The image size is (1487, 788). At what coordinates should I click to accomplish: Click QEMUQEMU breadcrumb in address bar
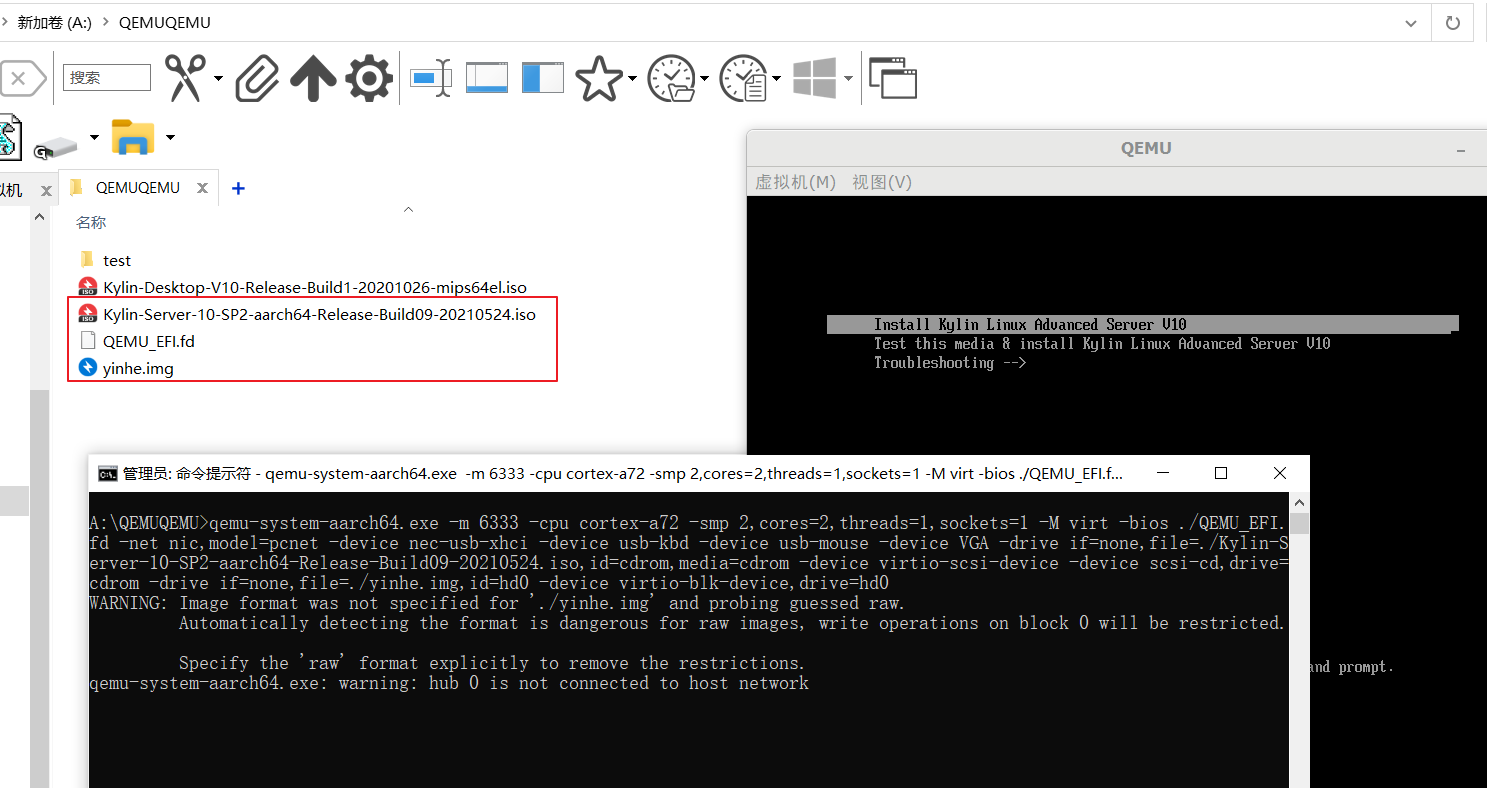pyautogui.click(x=165, y=22)
